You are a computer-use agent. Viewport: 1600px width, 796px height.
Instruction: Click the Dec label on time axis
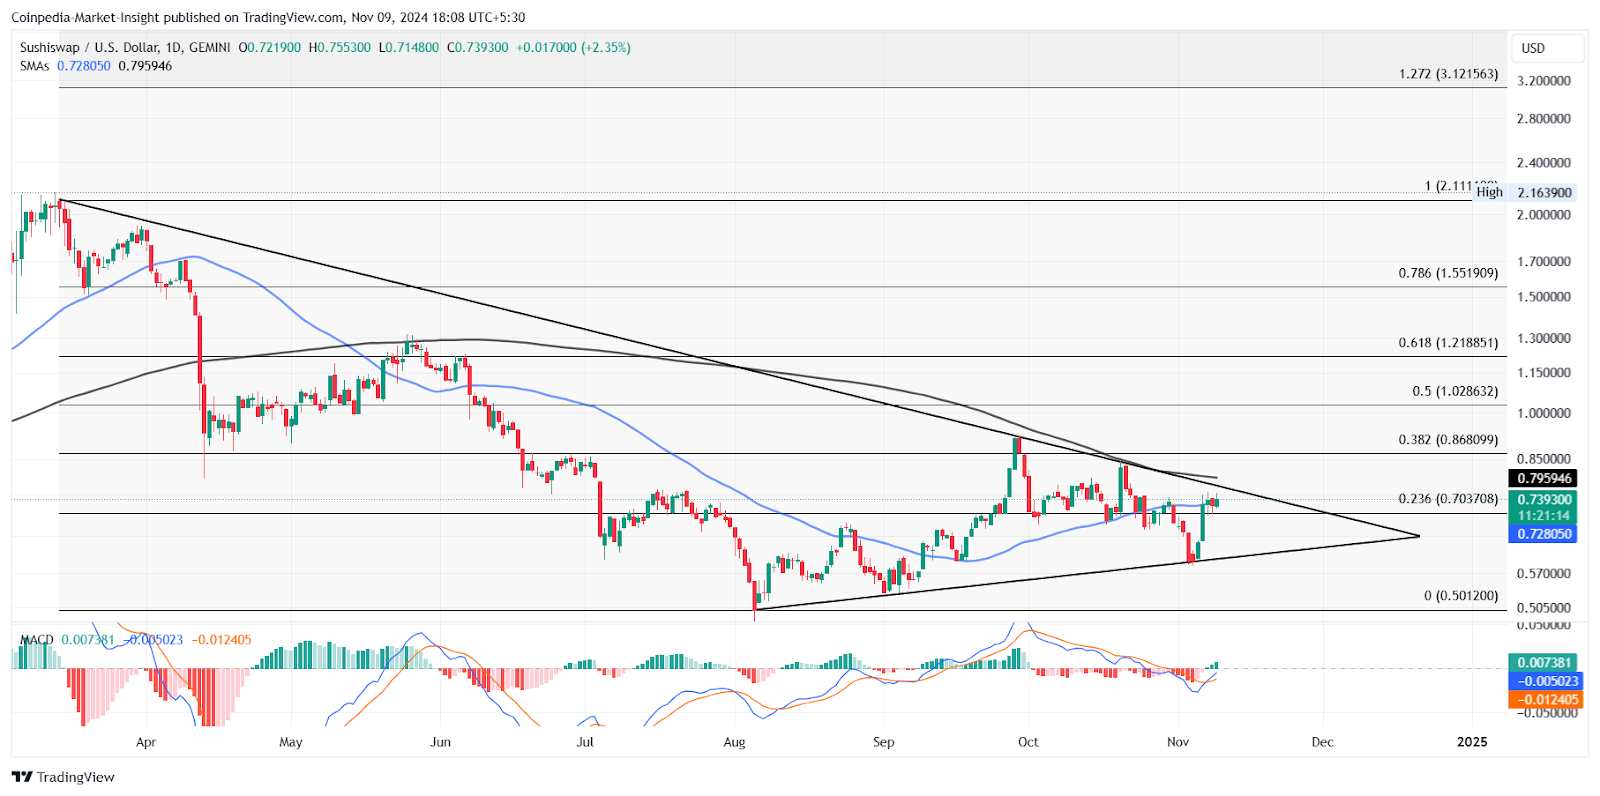(1323, 742)
